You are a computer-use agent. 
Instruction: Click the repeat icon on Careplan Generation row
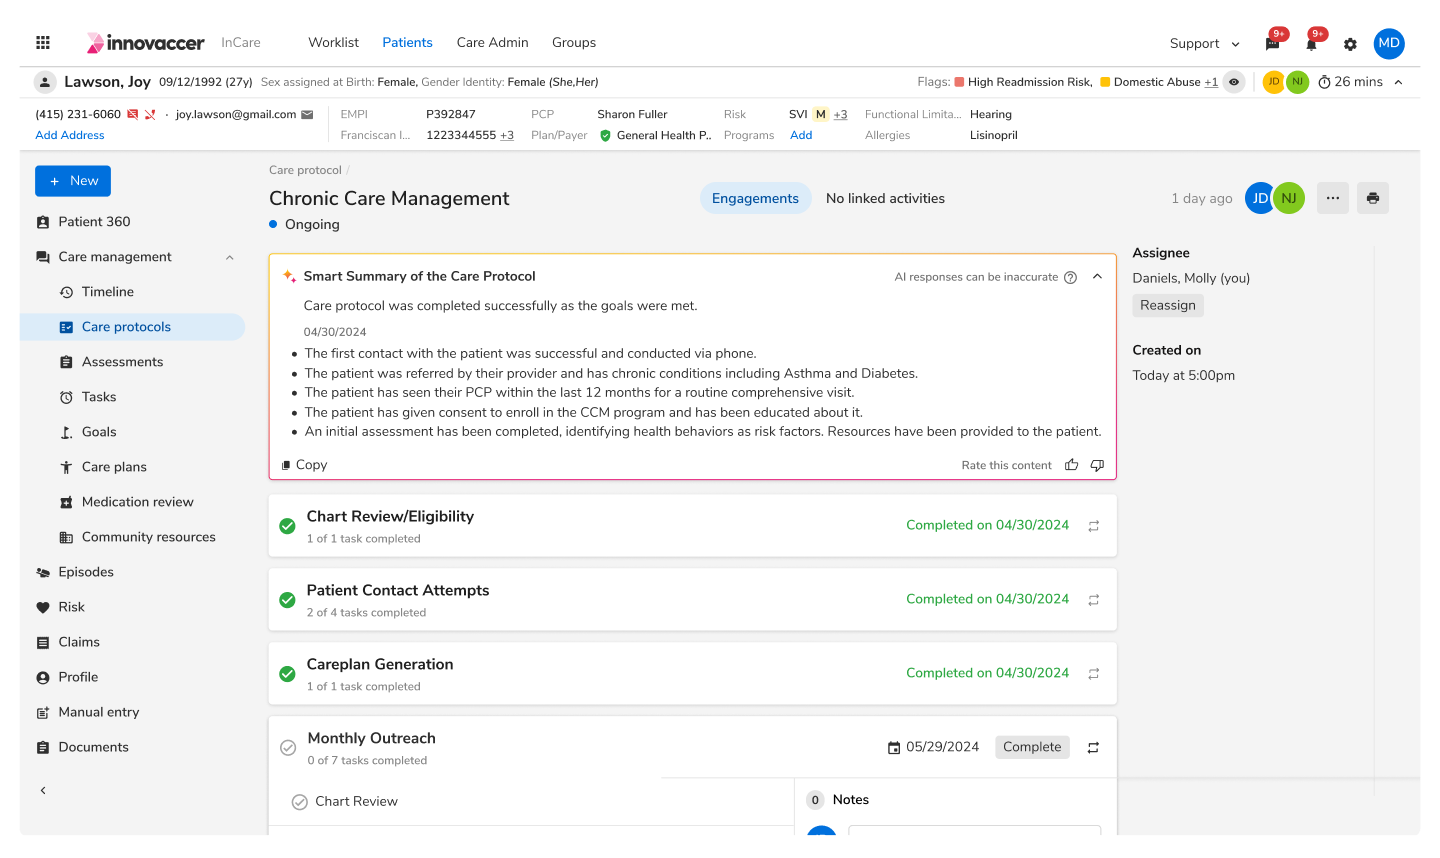click(x=1094, y=674)
